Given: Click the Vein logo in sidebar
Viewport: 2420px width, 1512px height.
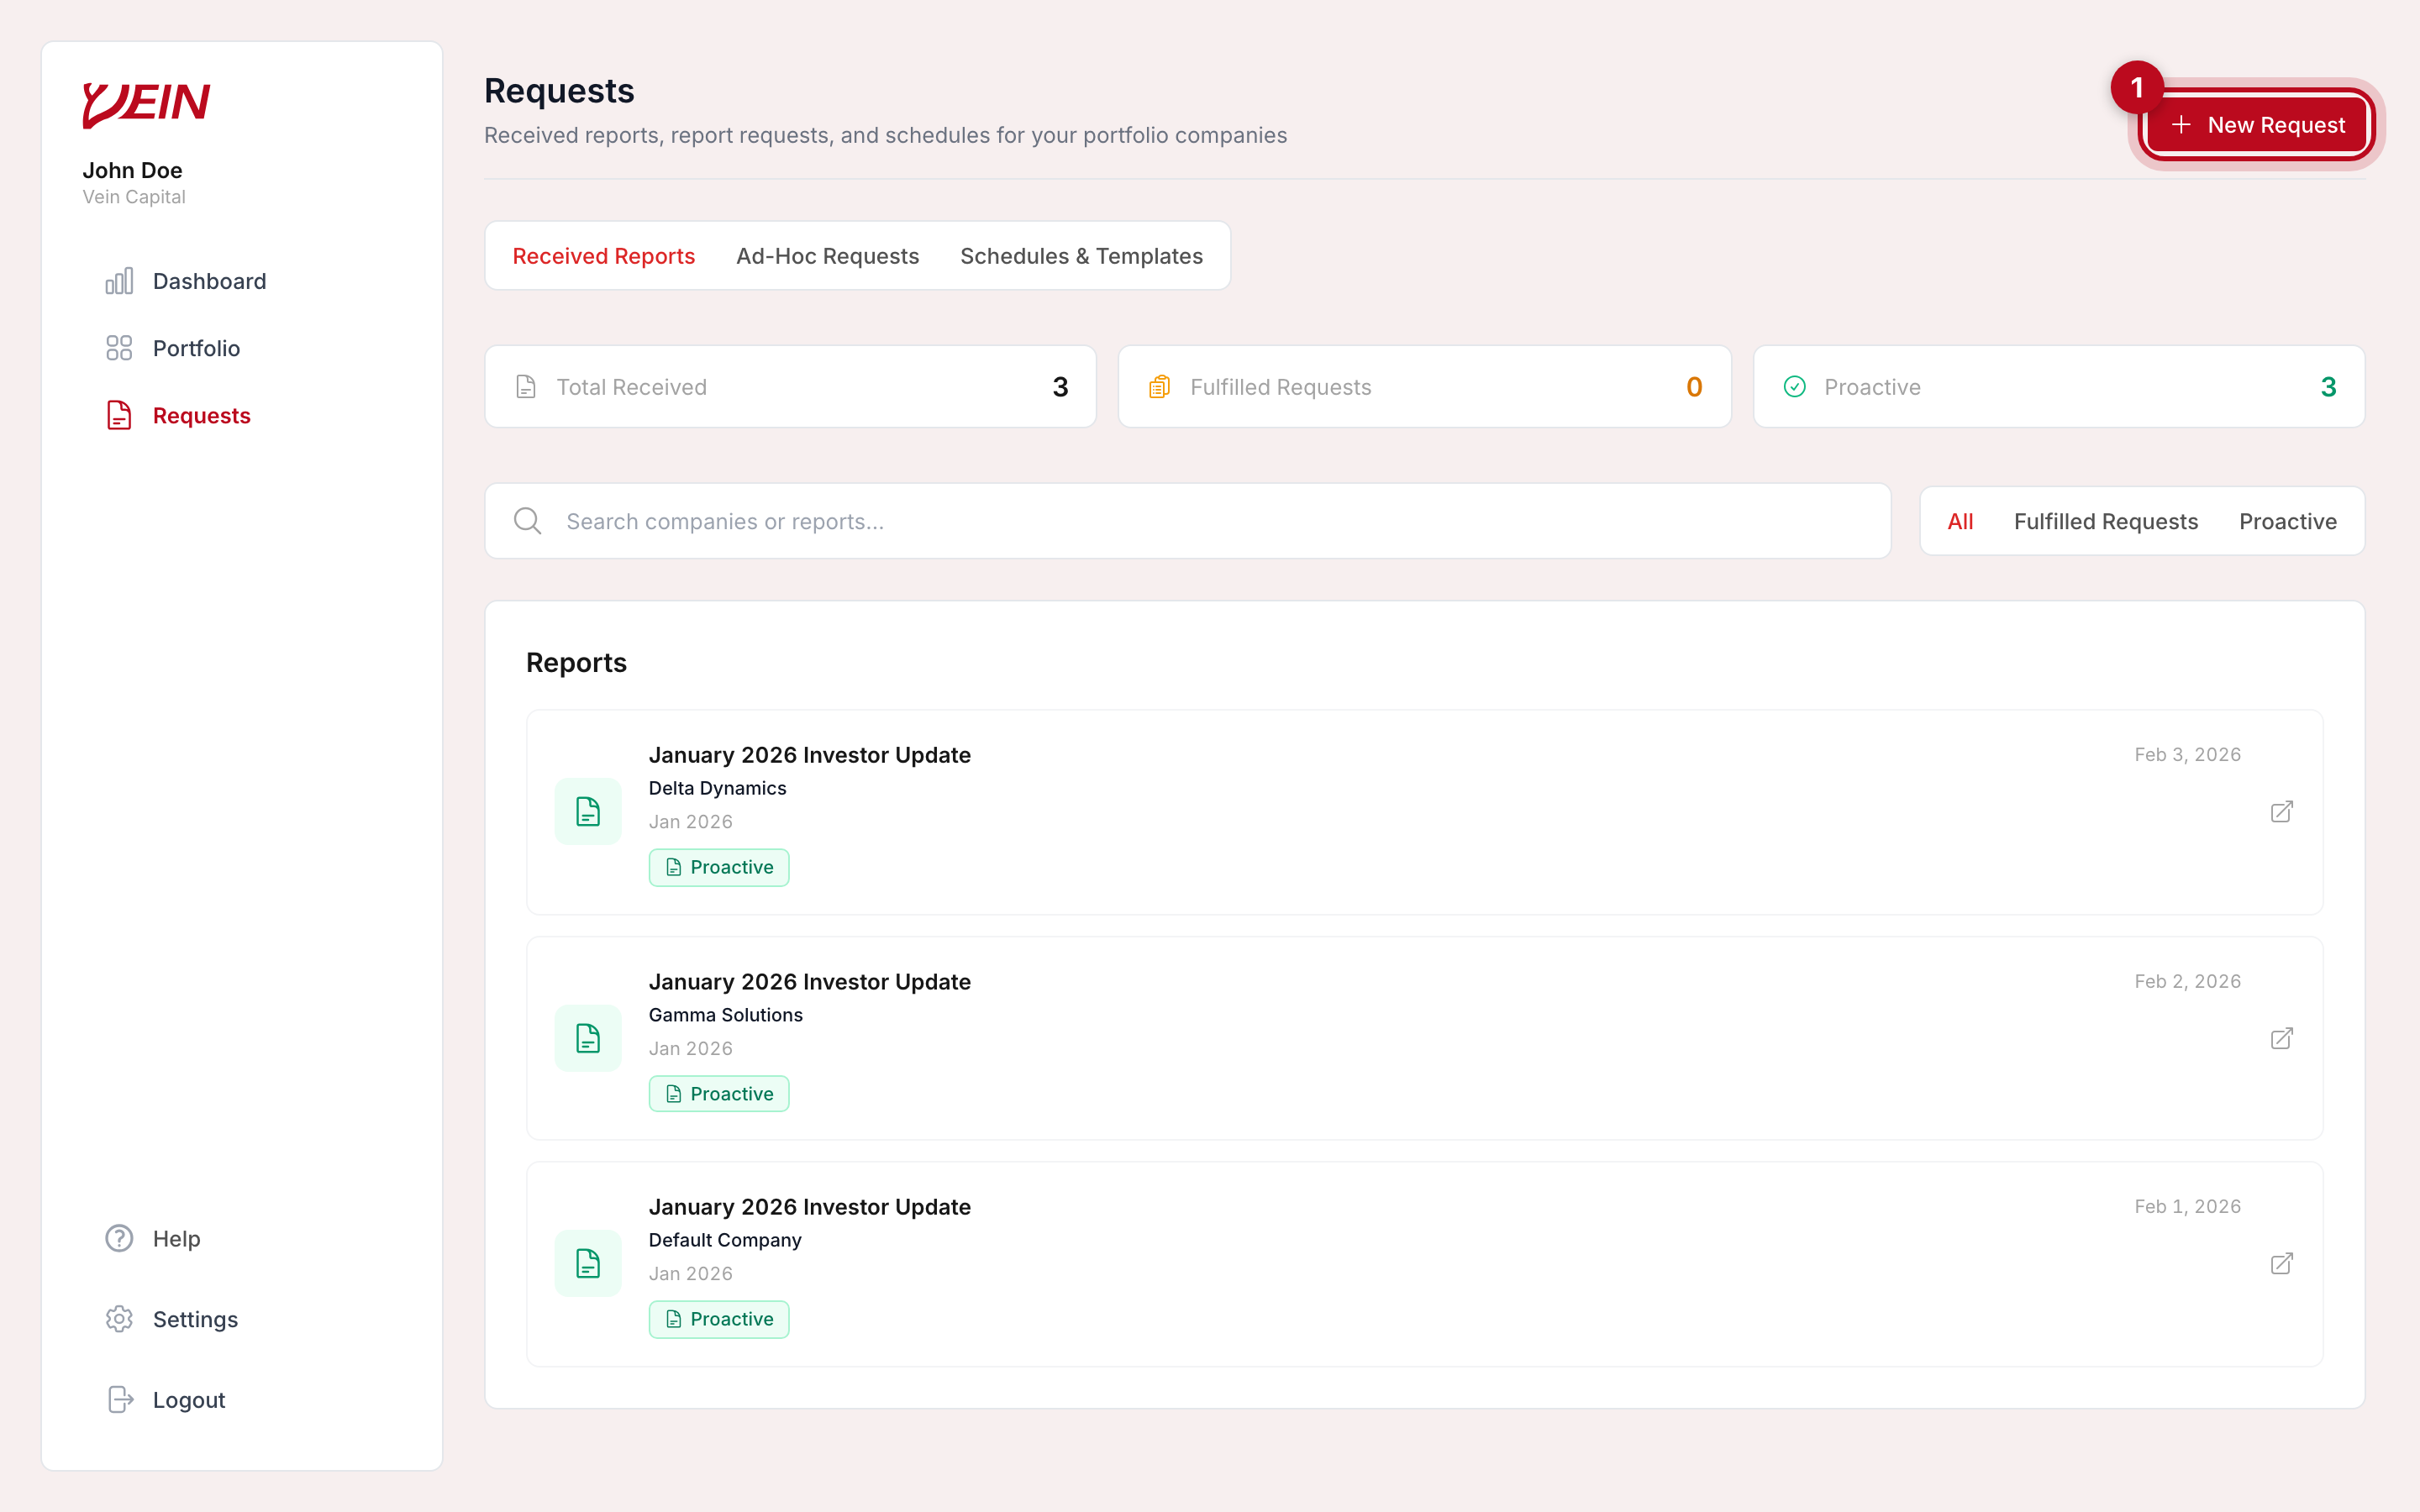Looking at the screenshot, I should point(146,104).
